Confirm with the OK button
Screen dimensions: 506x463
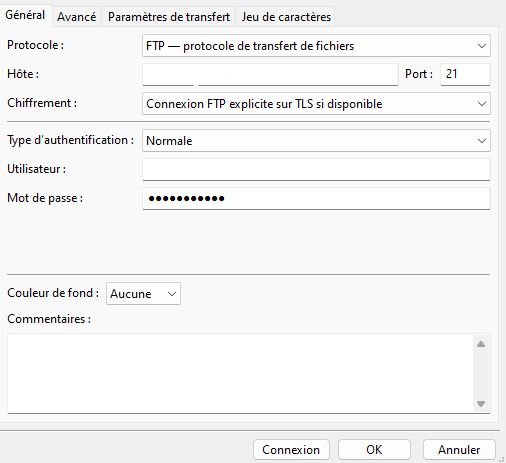click(x=374, y=450)
